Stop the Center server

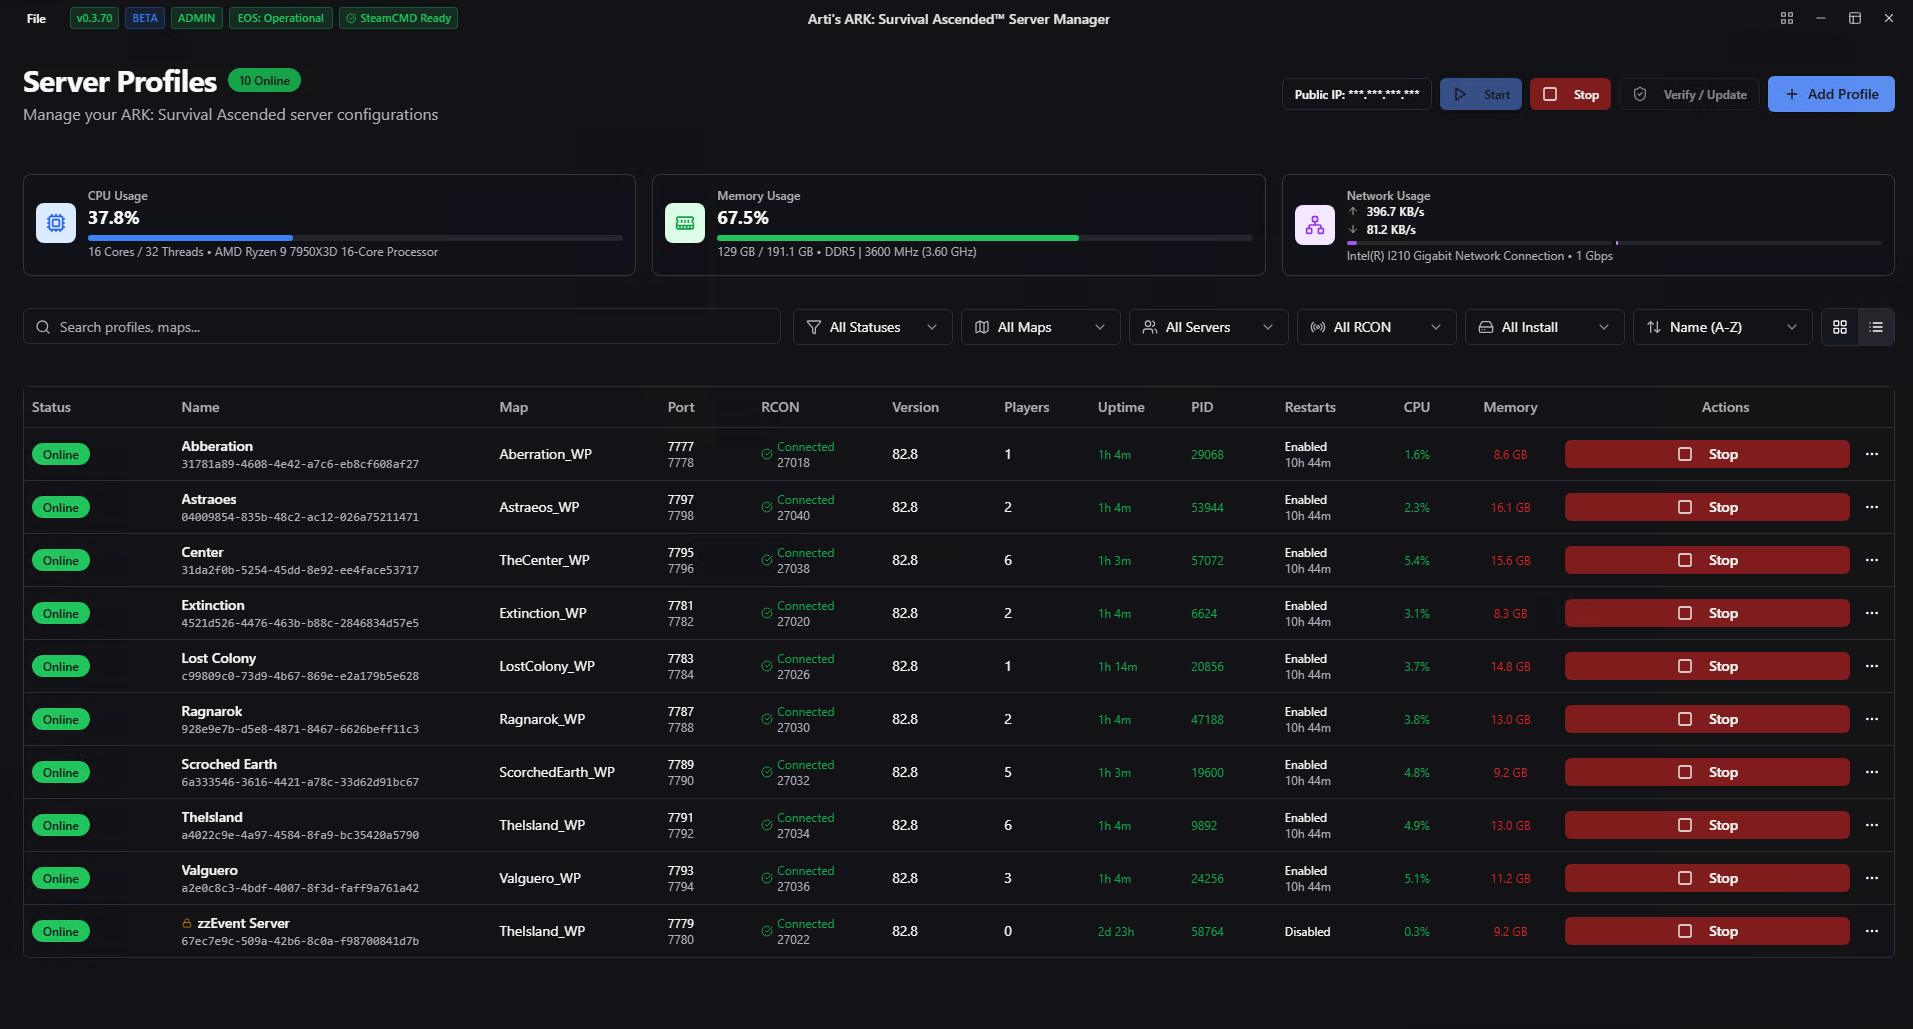1706,560
